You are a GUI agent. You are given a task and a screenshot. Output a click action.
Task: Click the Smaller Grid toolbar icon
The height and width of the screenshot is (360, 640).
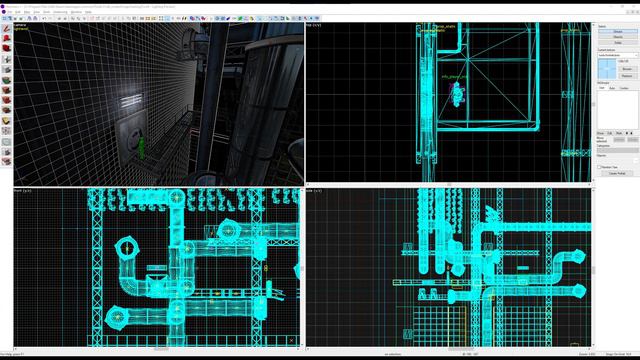[x=15, y=18]
